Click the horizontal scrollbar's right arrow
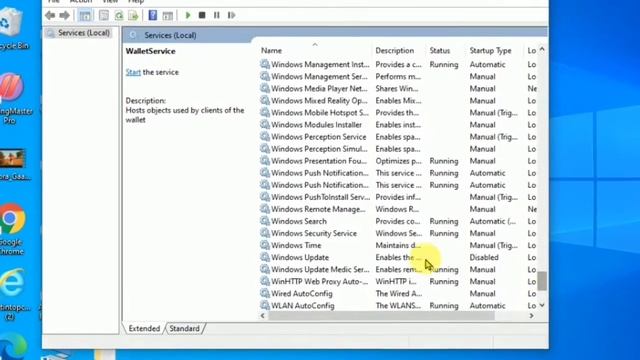 point(531,316)
